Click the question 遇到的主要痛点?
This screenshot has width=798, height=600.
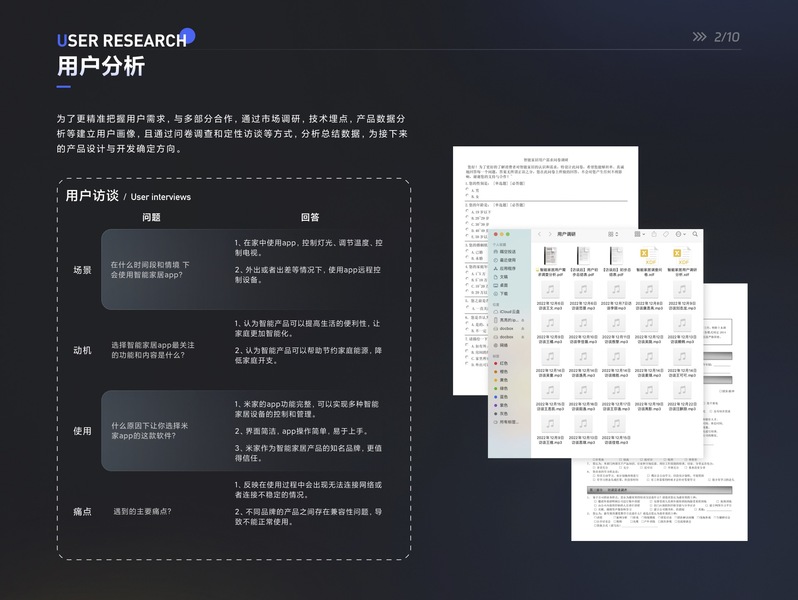coord(142,511)
